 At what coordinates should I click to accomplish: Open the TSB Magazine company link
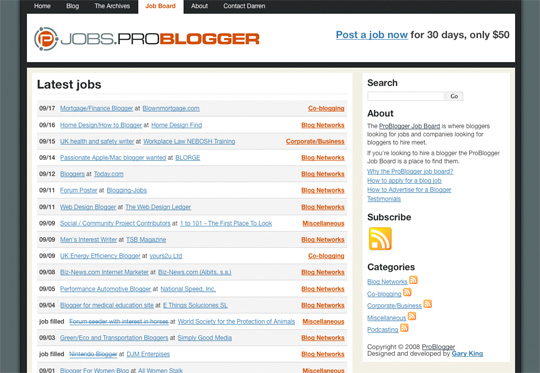coord(146,240)
